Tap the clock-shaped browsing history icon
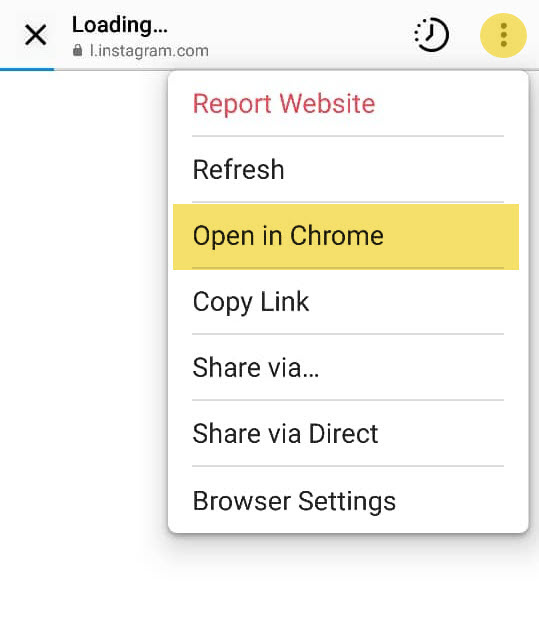Image resolution: width=539 pixels, height=624 pixels. [x=432, y=35]
